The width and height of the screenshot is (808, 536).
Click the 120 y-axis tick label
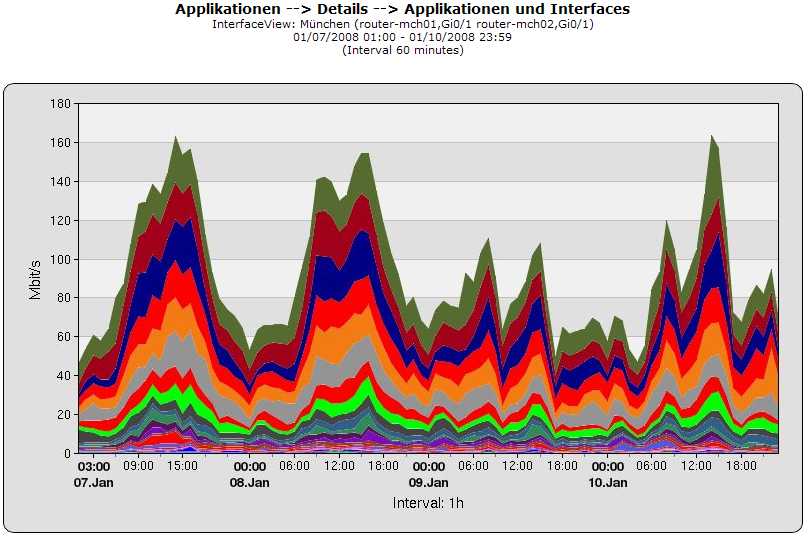pyautogui.click(x=59, y=220)
